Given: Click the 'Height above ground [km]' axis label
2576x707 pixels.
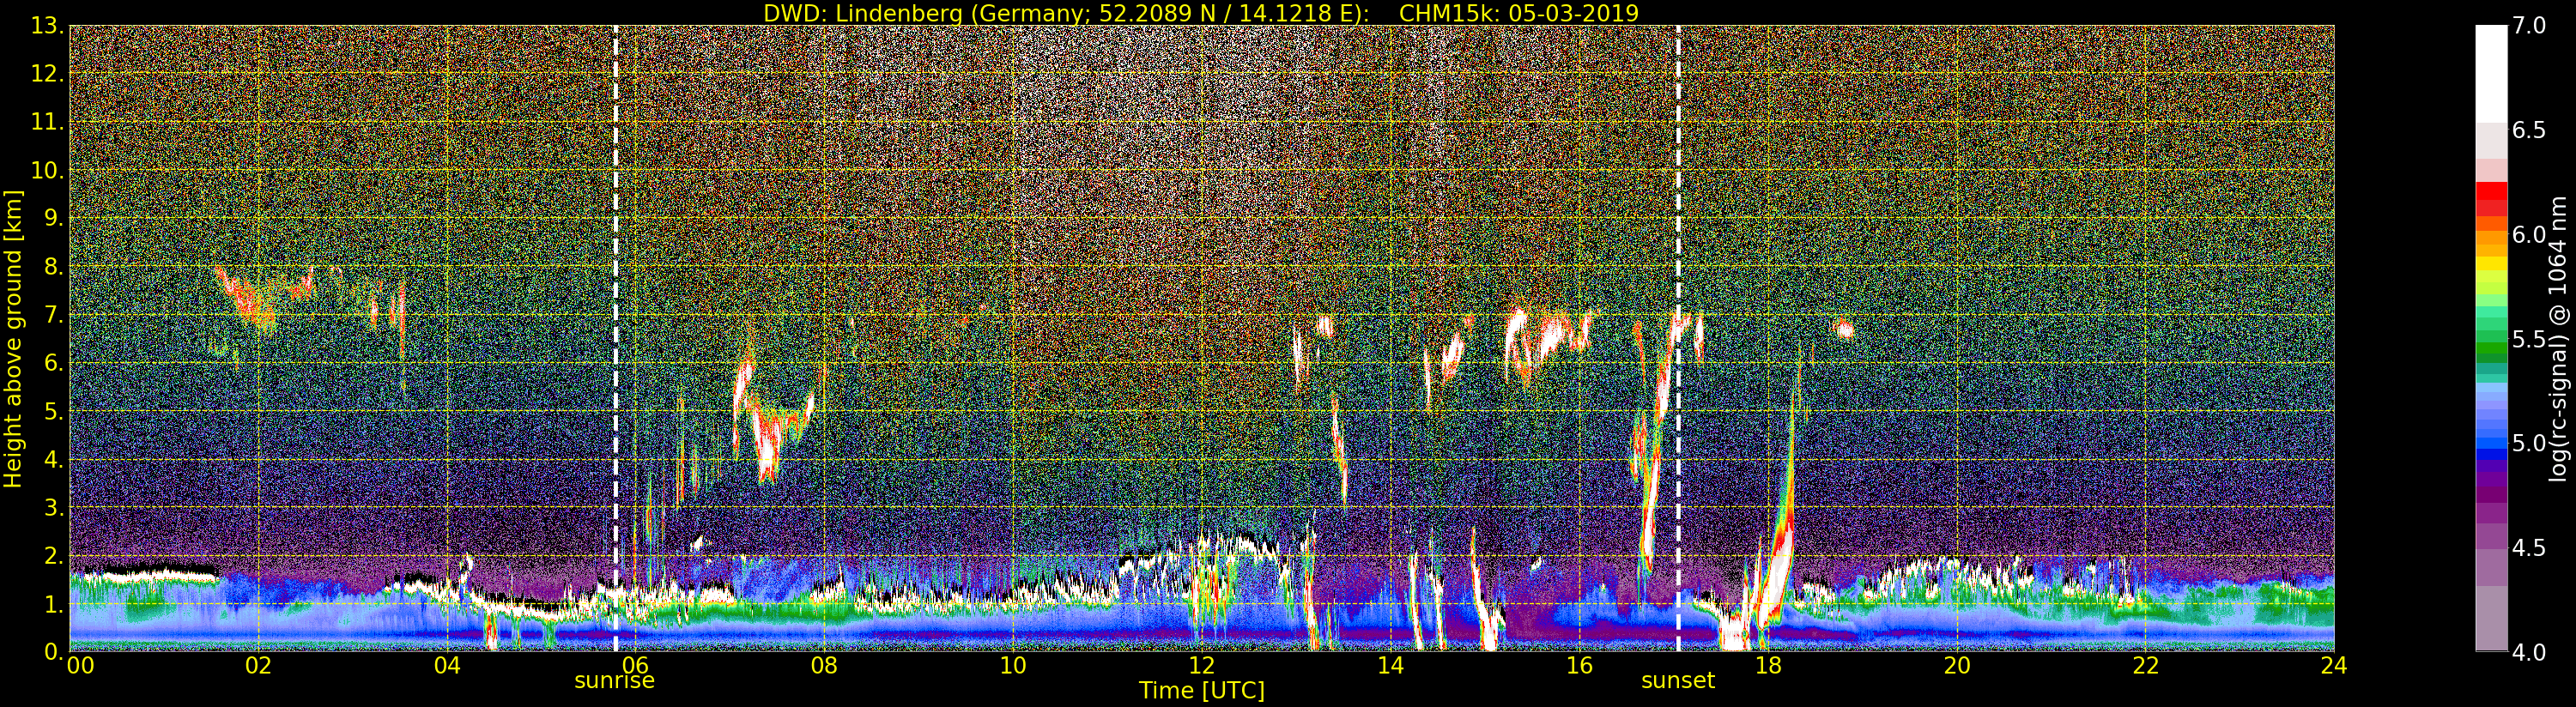Looking at the screenshot, I should [x=13, y=339].
